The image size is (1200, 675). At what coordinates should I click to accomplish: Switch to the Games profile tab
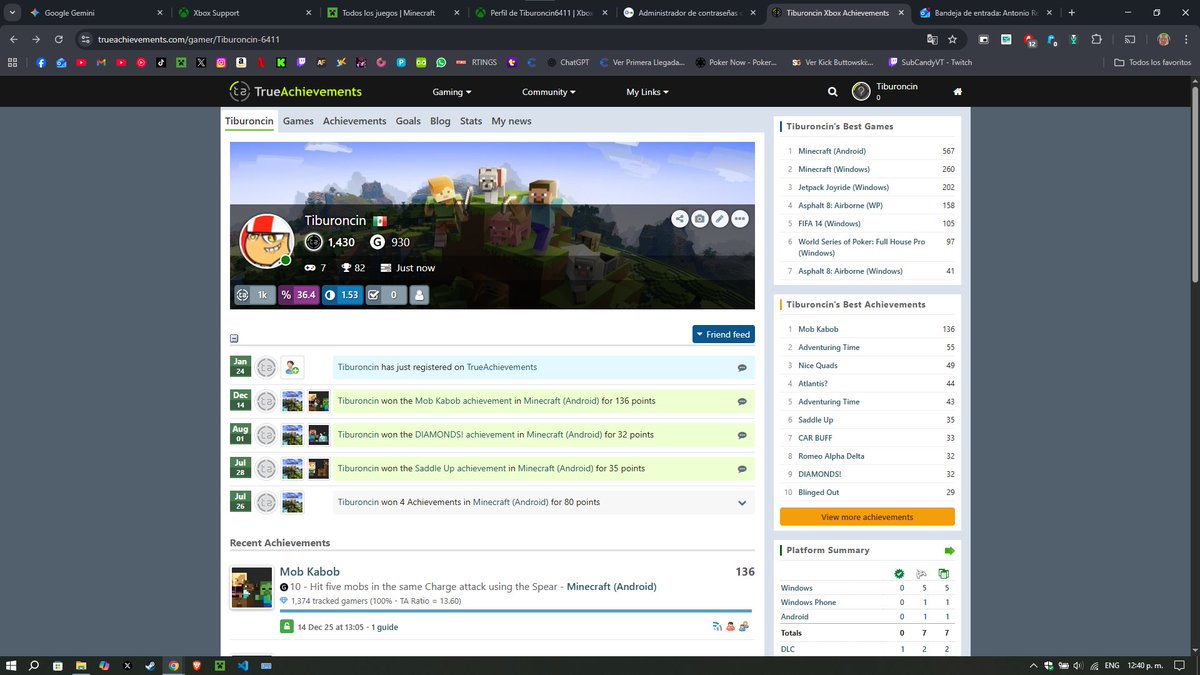click(x=298, y=121)
